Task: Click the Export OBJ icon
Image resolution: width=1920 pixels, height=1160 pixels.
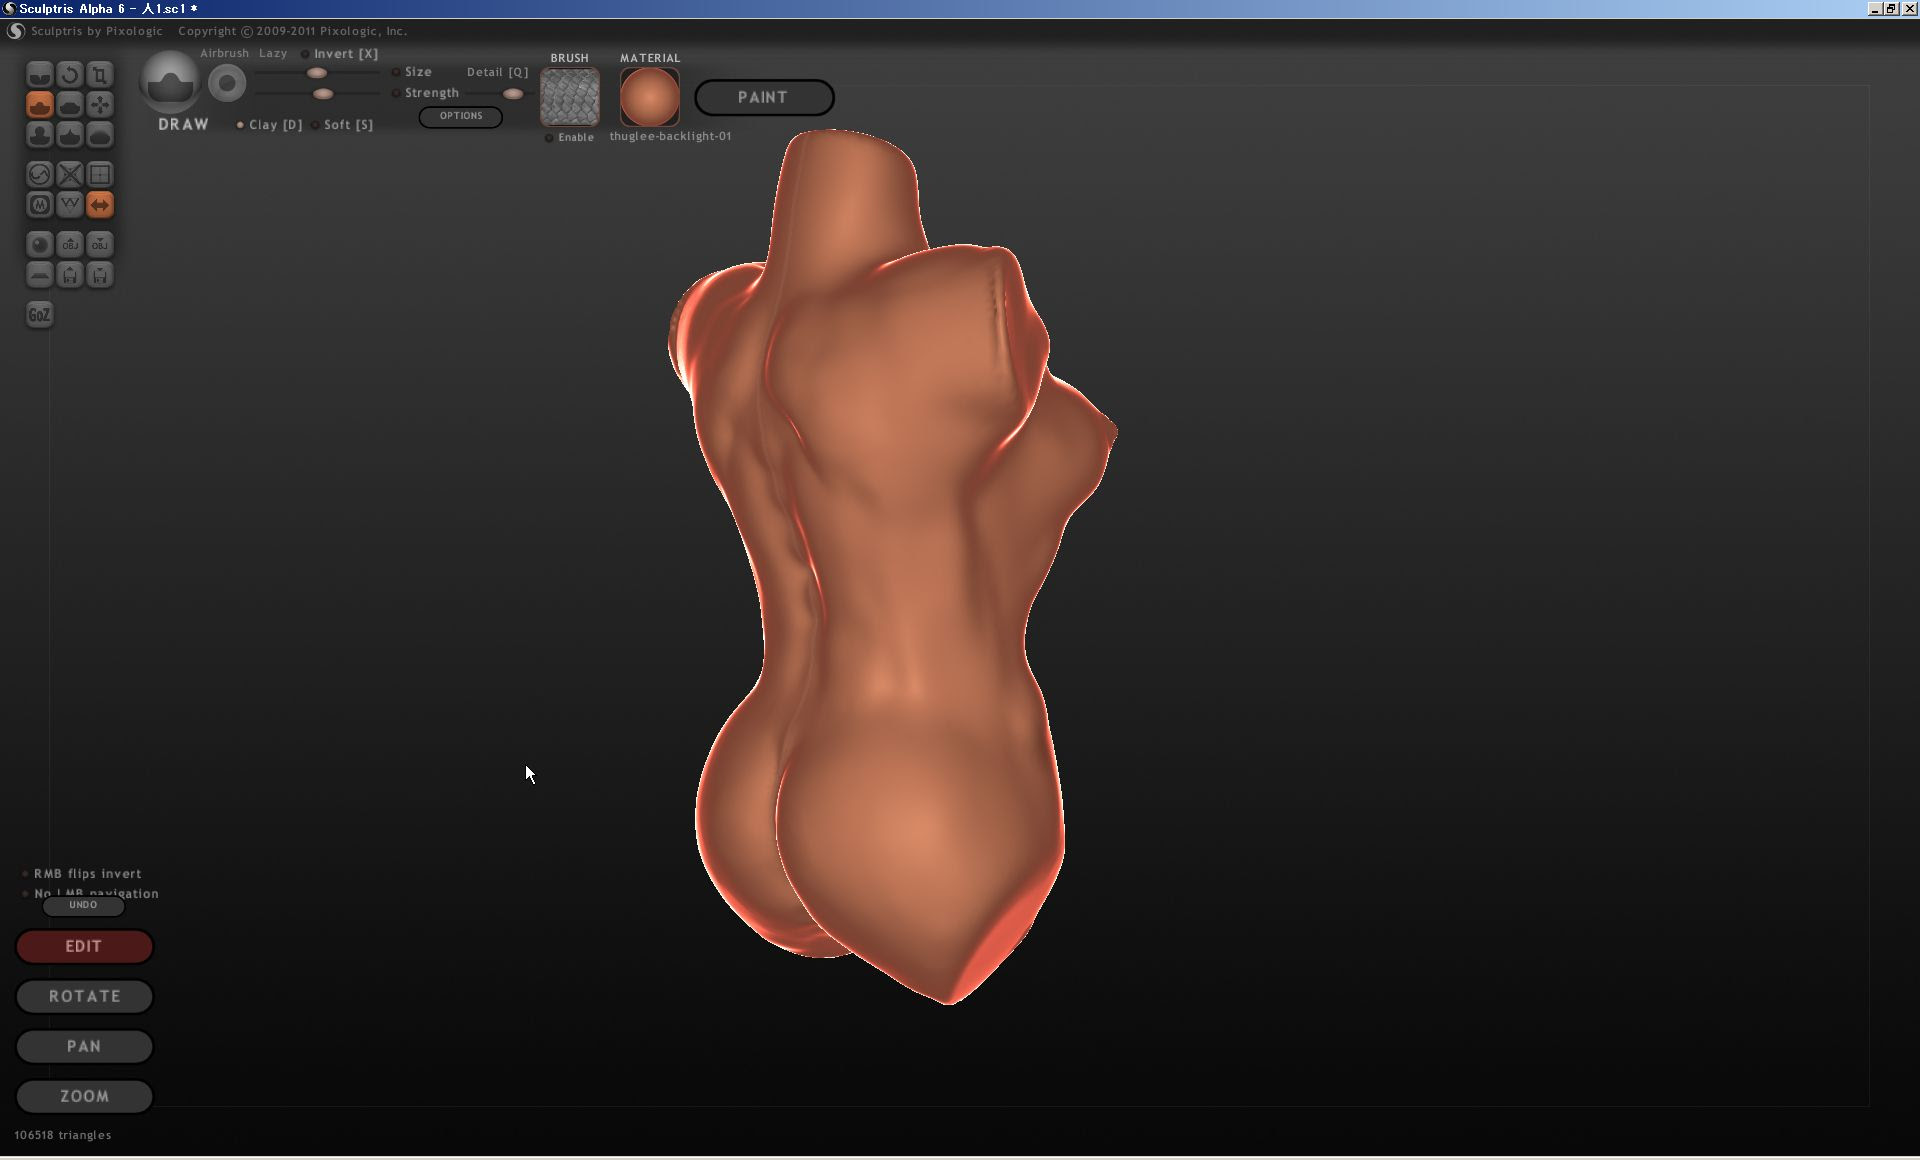Action: pyautogui.click(x=100, y=245)
